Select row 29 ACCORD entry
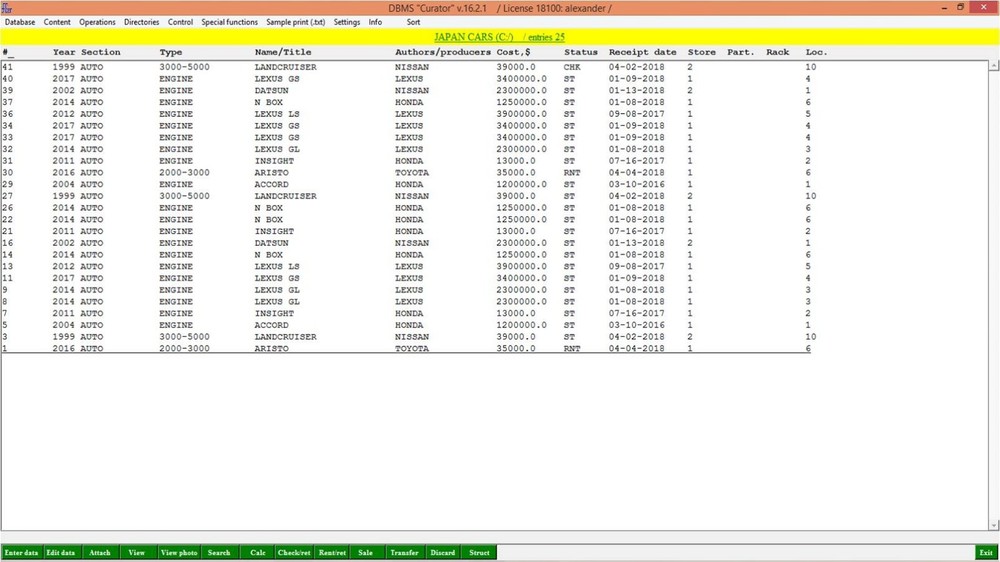The width and height of the screenshot is (1000, 562). pyautogui.click(x=408, y=184)
